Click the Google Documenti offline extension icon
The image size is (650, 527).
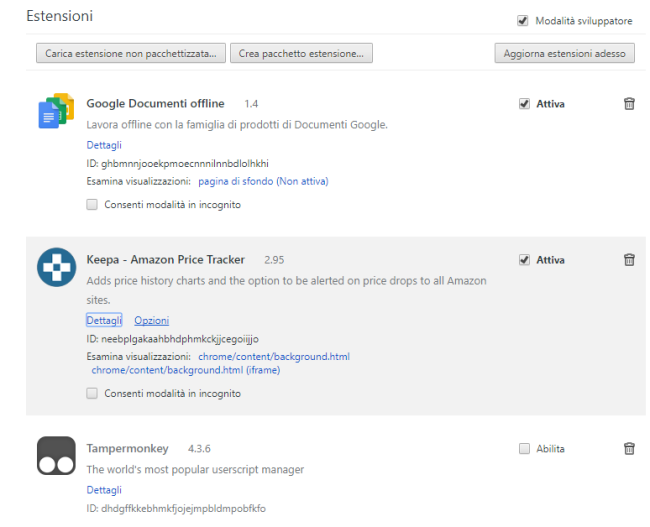(56, 111)
